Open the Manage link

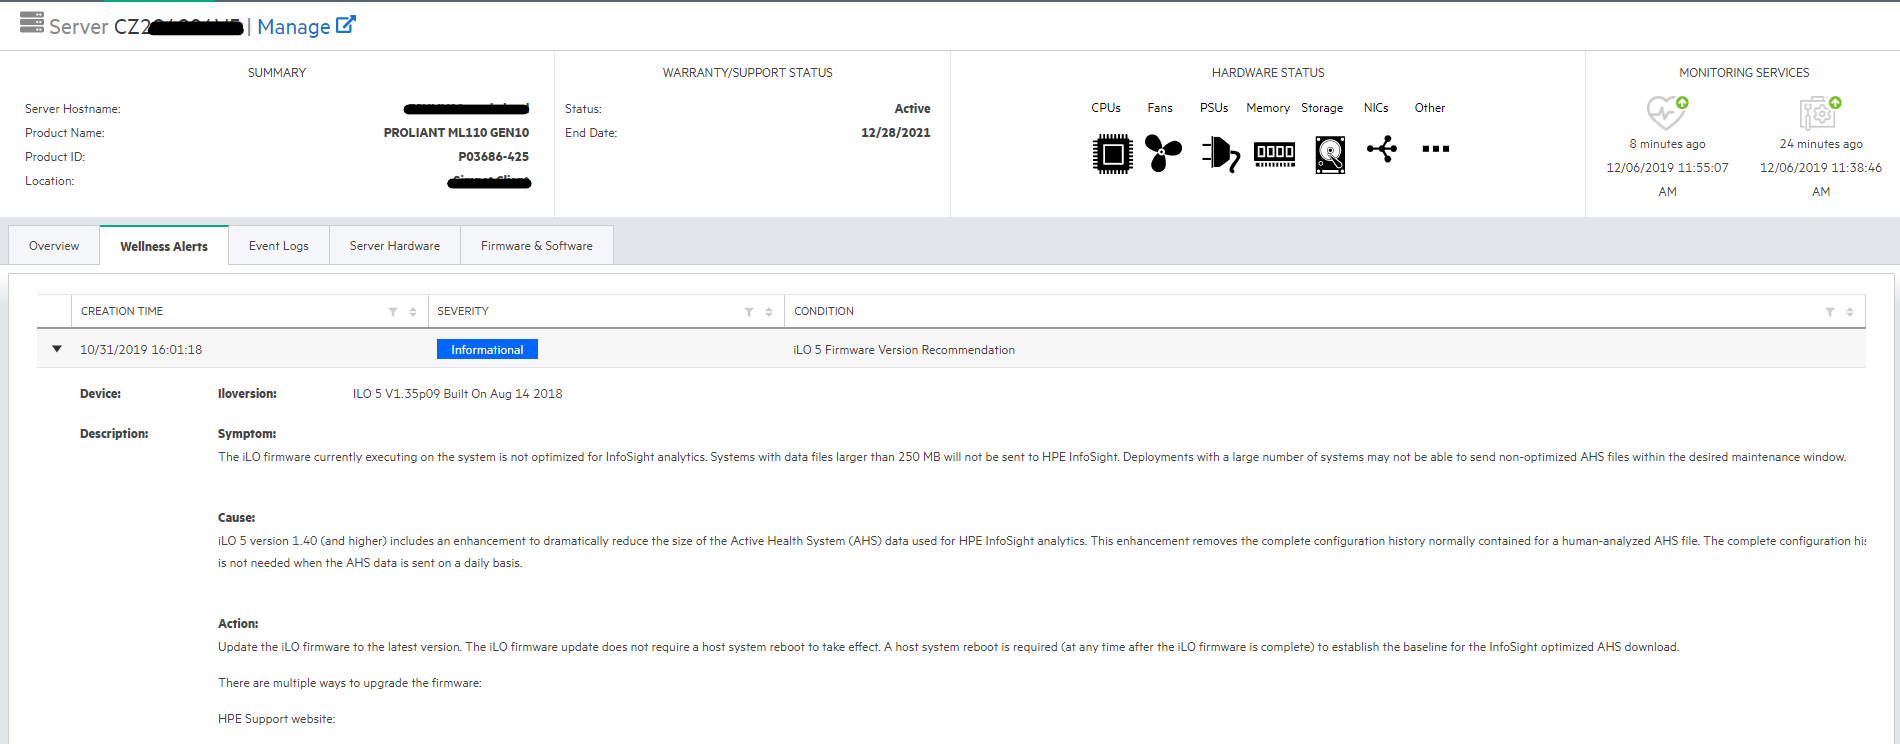point(293,27)
